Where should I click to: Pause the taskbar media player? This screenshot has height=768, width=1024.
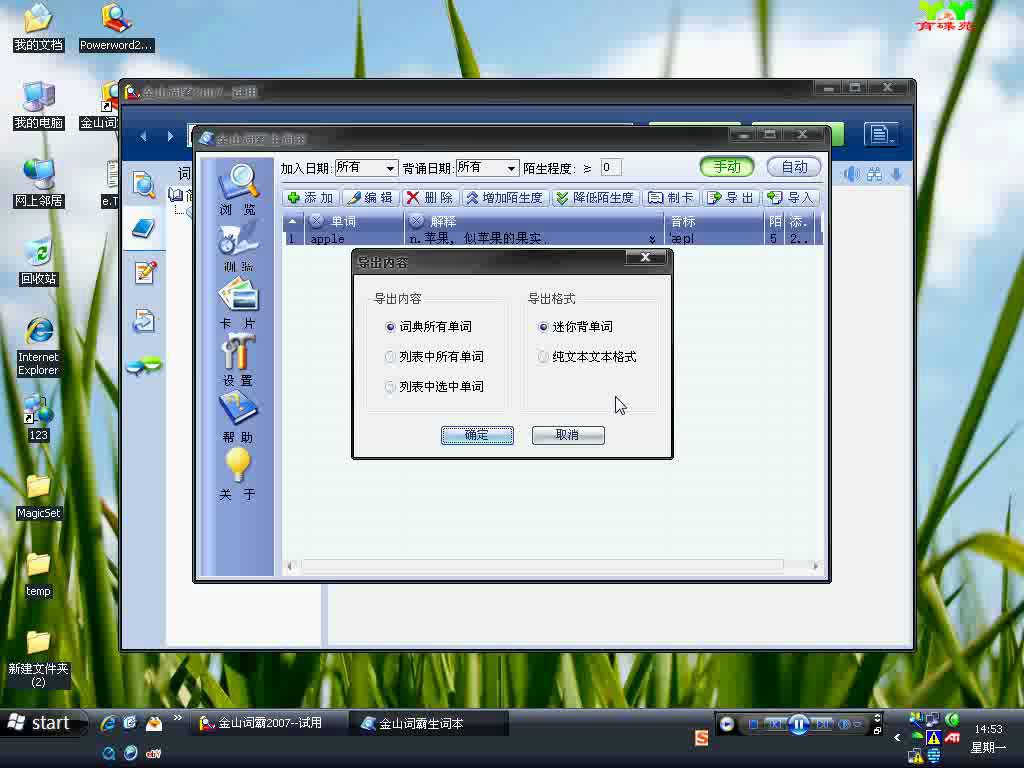pos(799,724)
